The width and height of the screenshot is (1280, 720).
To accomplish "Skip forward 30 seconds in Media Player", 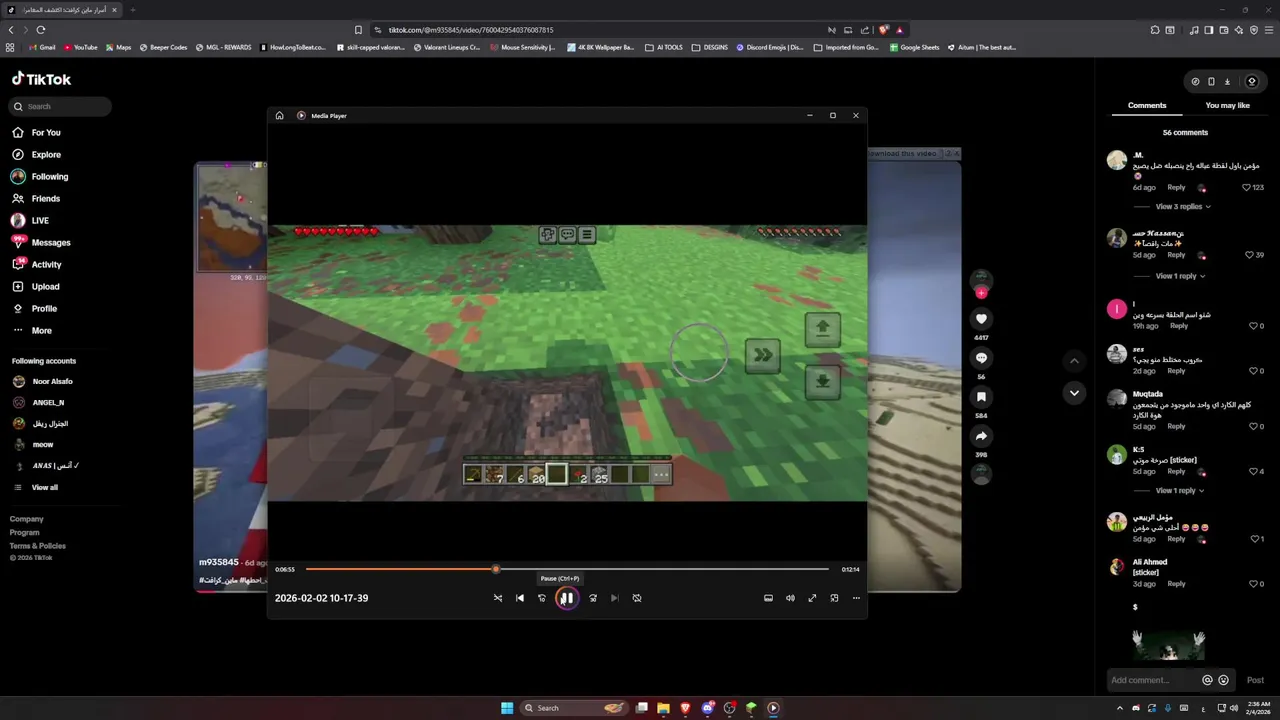I will pyautogui.click(x=593, y=598).
